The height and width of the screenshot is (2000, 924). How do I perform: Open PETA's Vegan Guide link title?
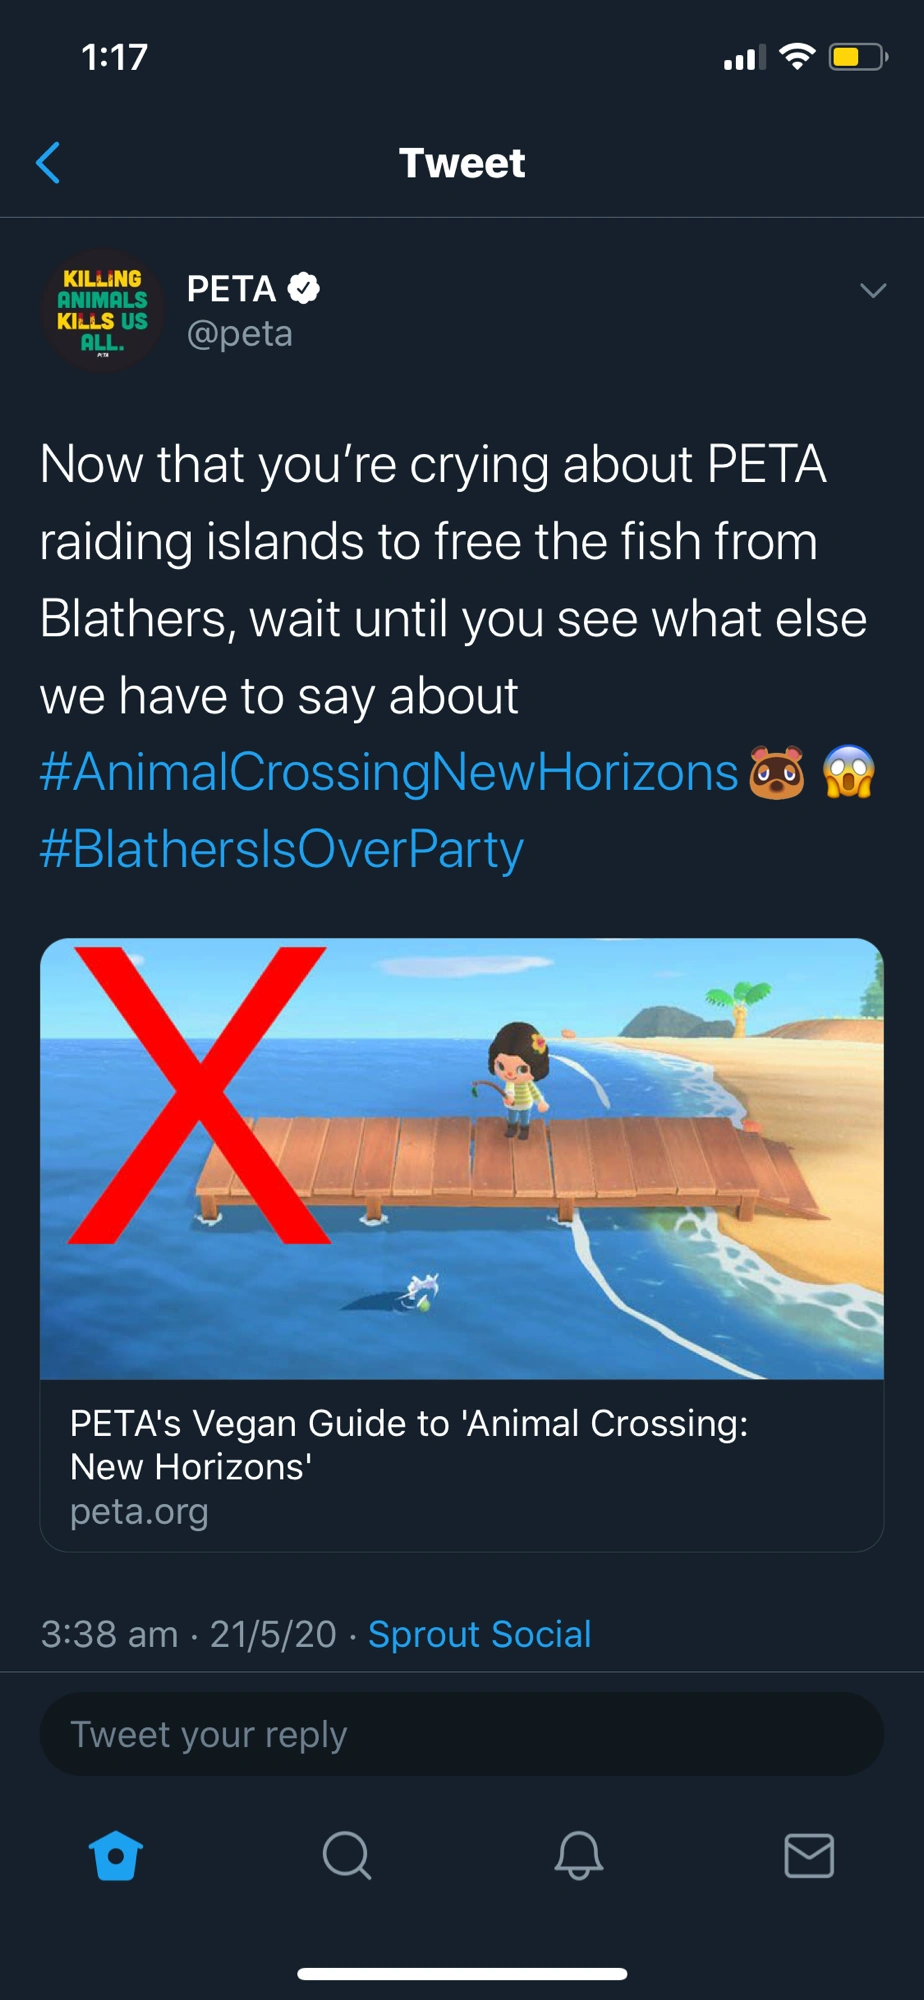pos(409,1444)
